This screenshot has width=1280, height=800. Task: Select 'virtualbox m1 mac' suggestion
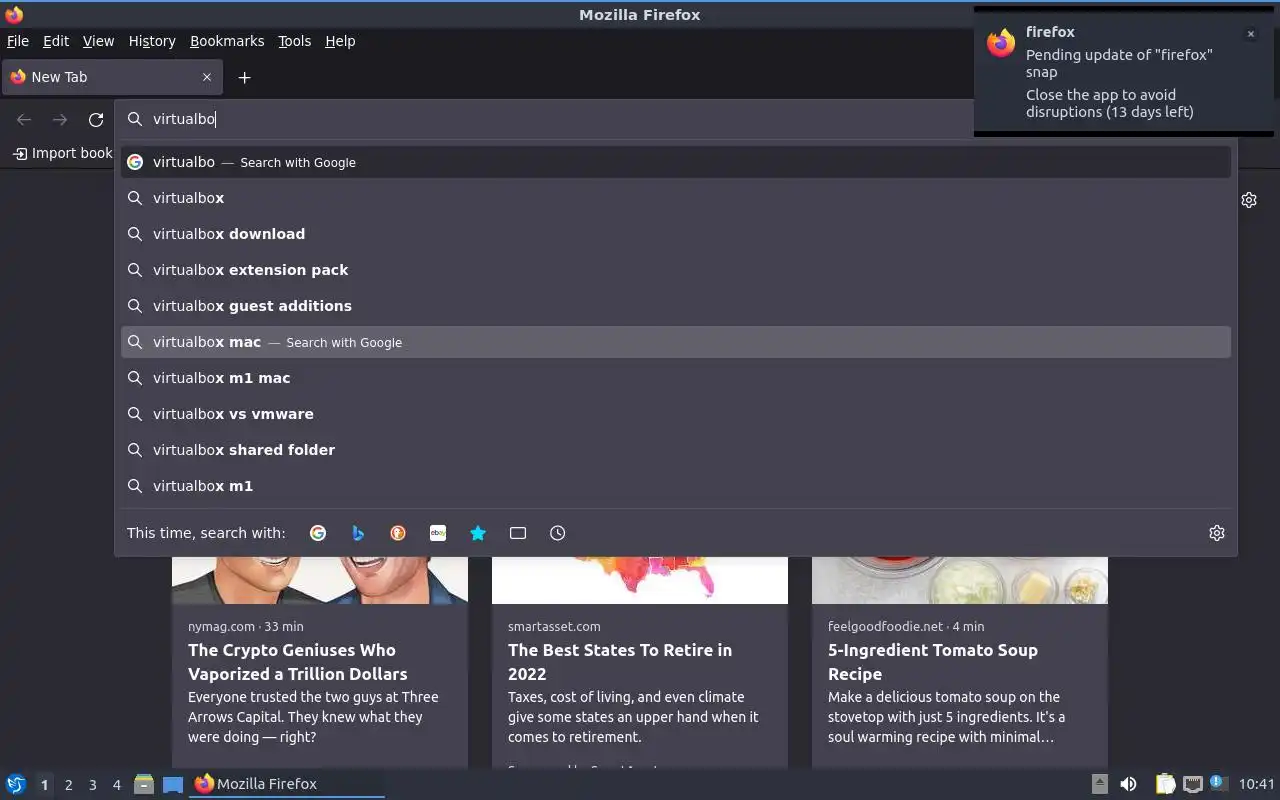point(676,378)
